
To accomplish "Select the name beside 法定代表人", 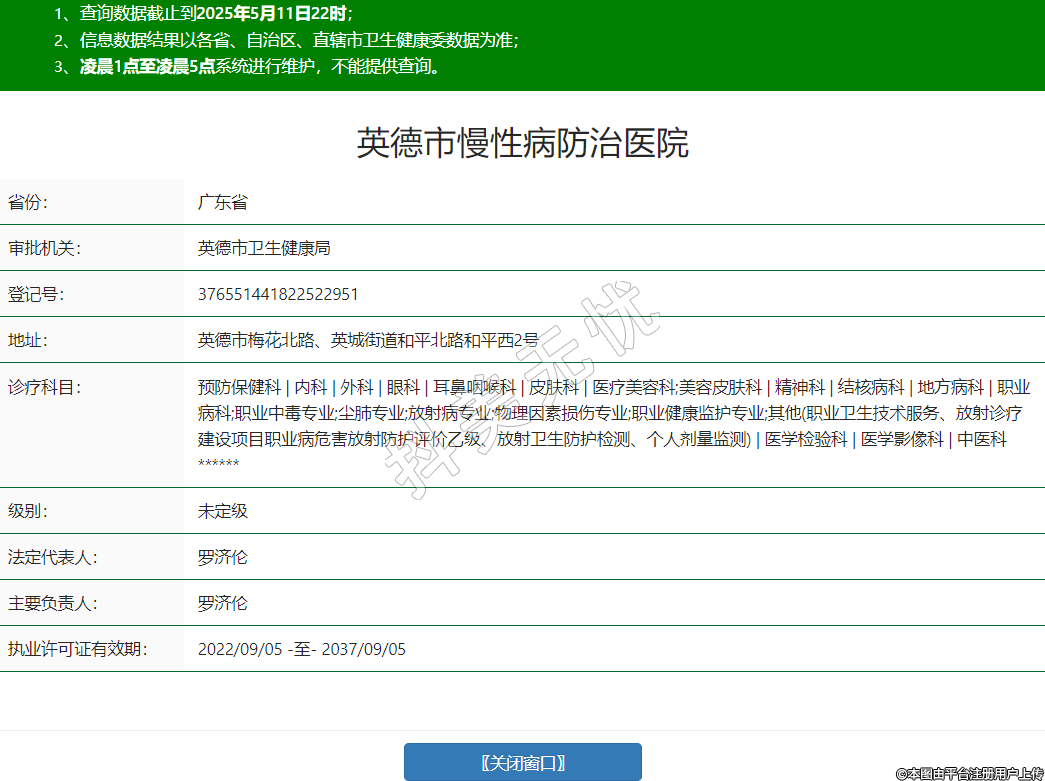I will tap(222, 557).
